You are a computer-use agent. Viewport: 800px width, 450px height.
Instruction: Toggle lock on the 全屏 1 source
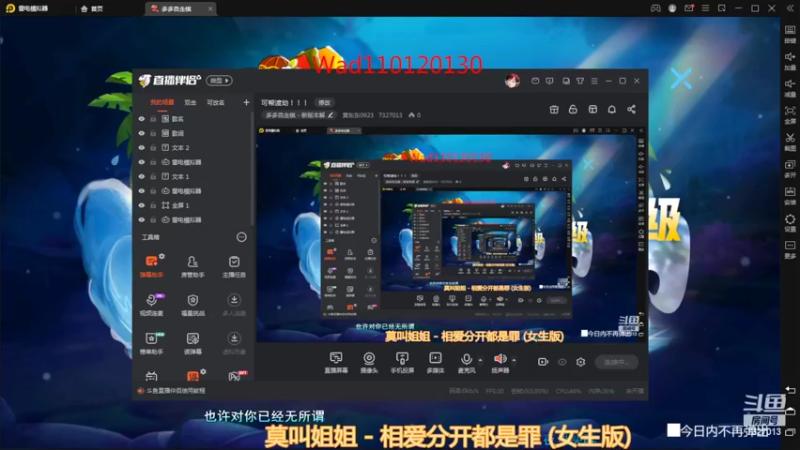click(153, 205)
